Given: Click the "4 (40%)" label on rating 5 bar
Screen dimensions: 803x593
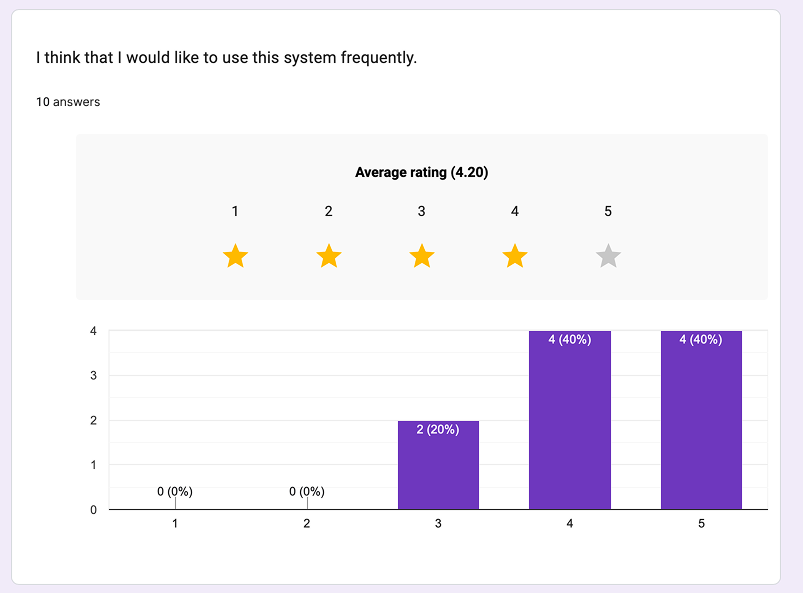Looking at the screenshot, I should pyautogui.click(x=701, y=340).
